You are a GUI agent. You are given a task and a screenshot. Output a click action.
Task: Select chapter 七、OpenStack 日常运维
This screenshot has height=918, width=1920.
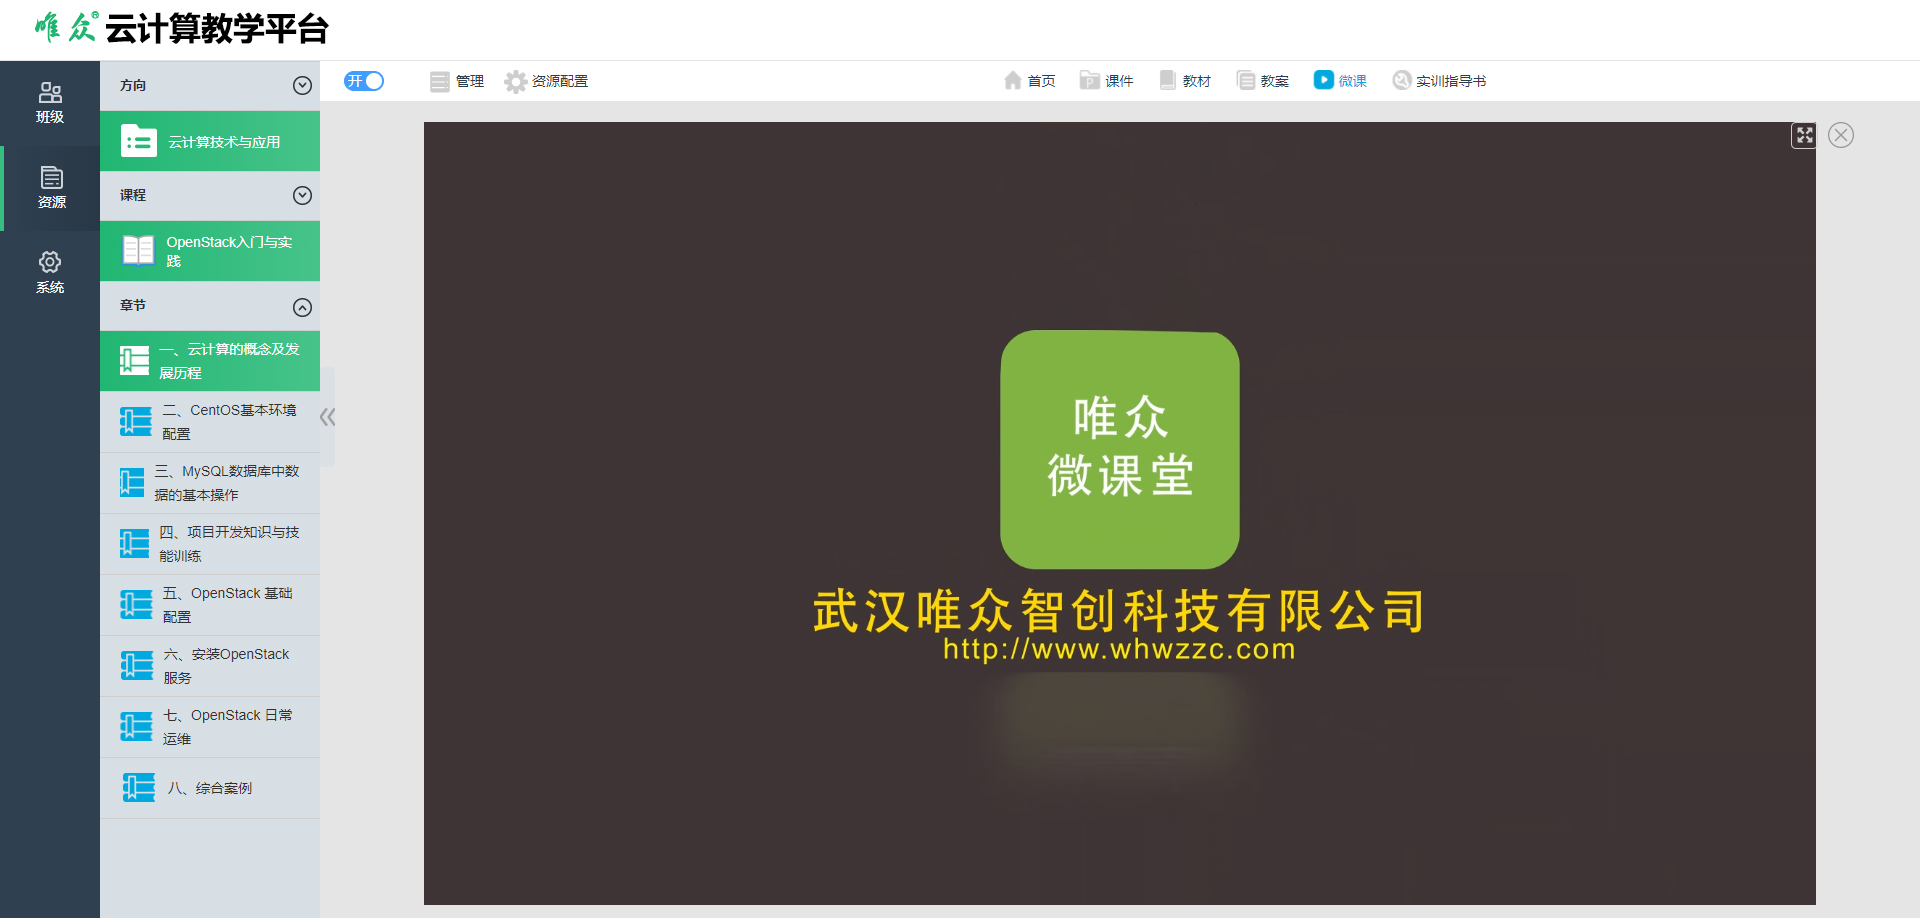click(x=210, y=727)
